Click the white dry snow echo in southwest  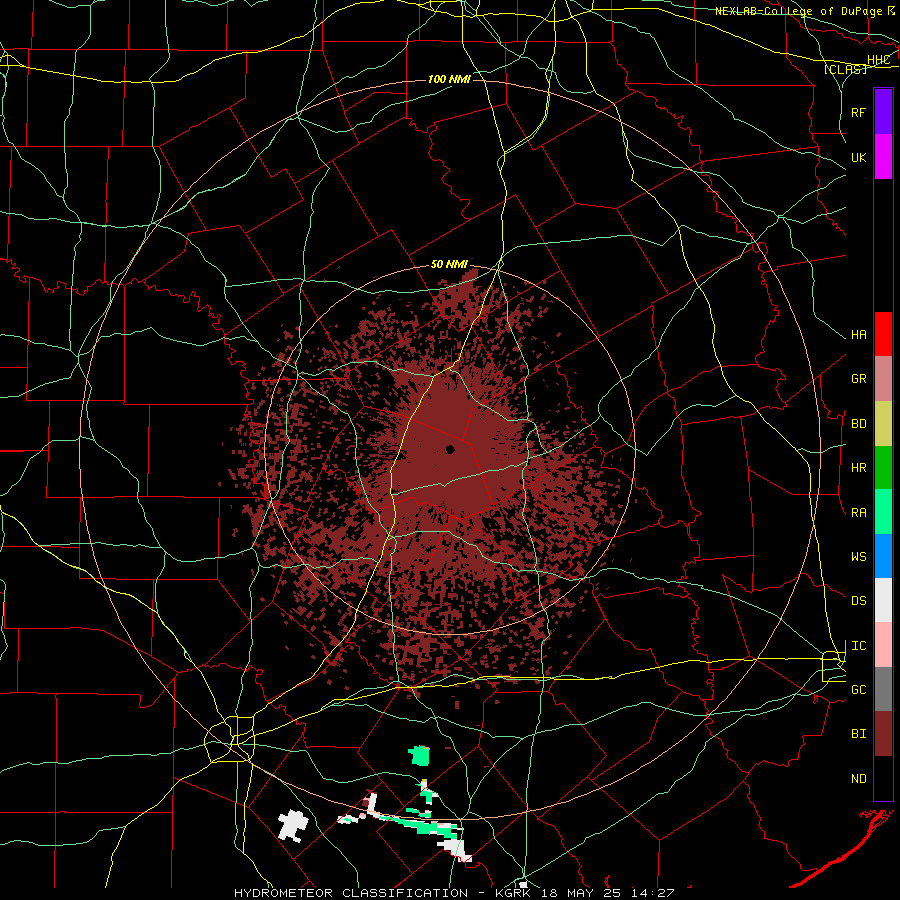[293, 826]
